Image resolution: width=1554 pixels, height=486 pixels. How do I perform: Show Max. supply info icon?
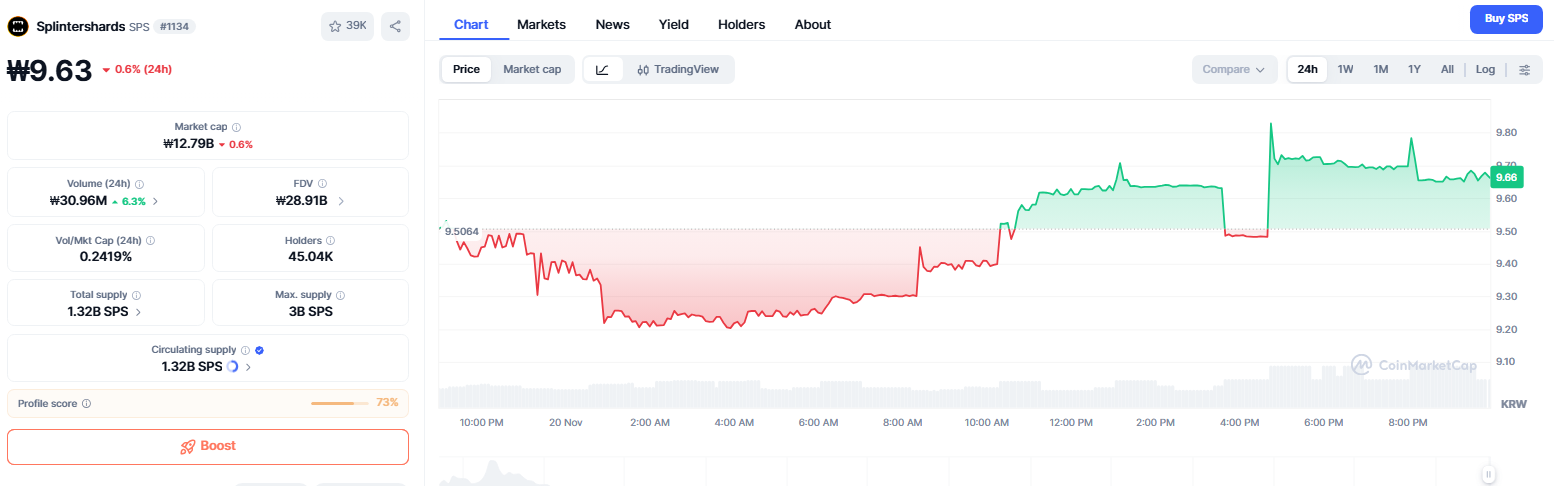341,296
